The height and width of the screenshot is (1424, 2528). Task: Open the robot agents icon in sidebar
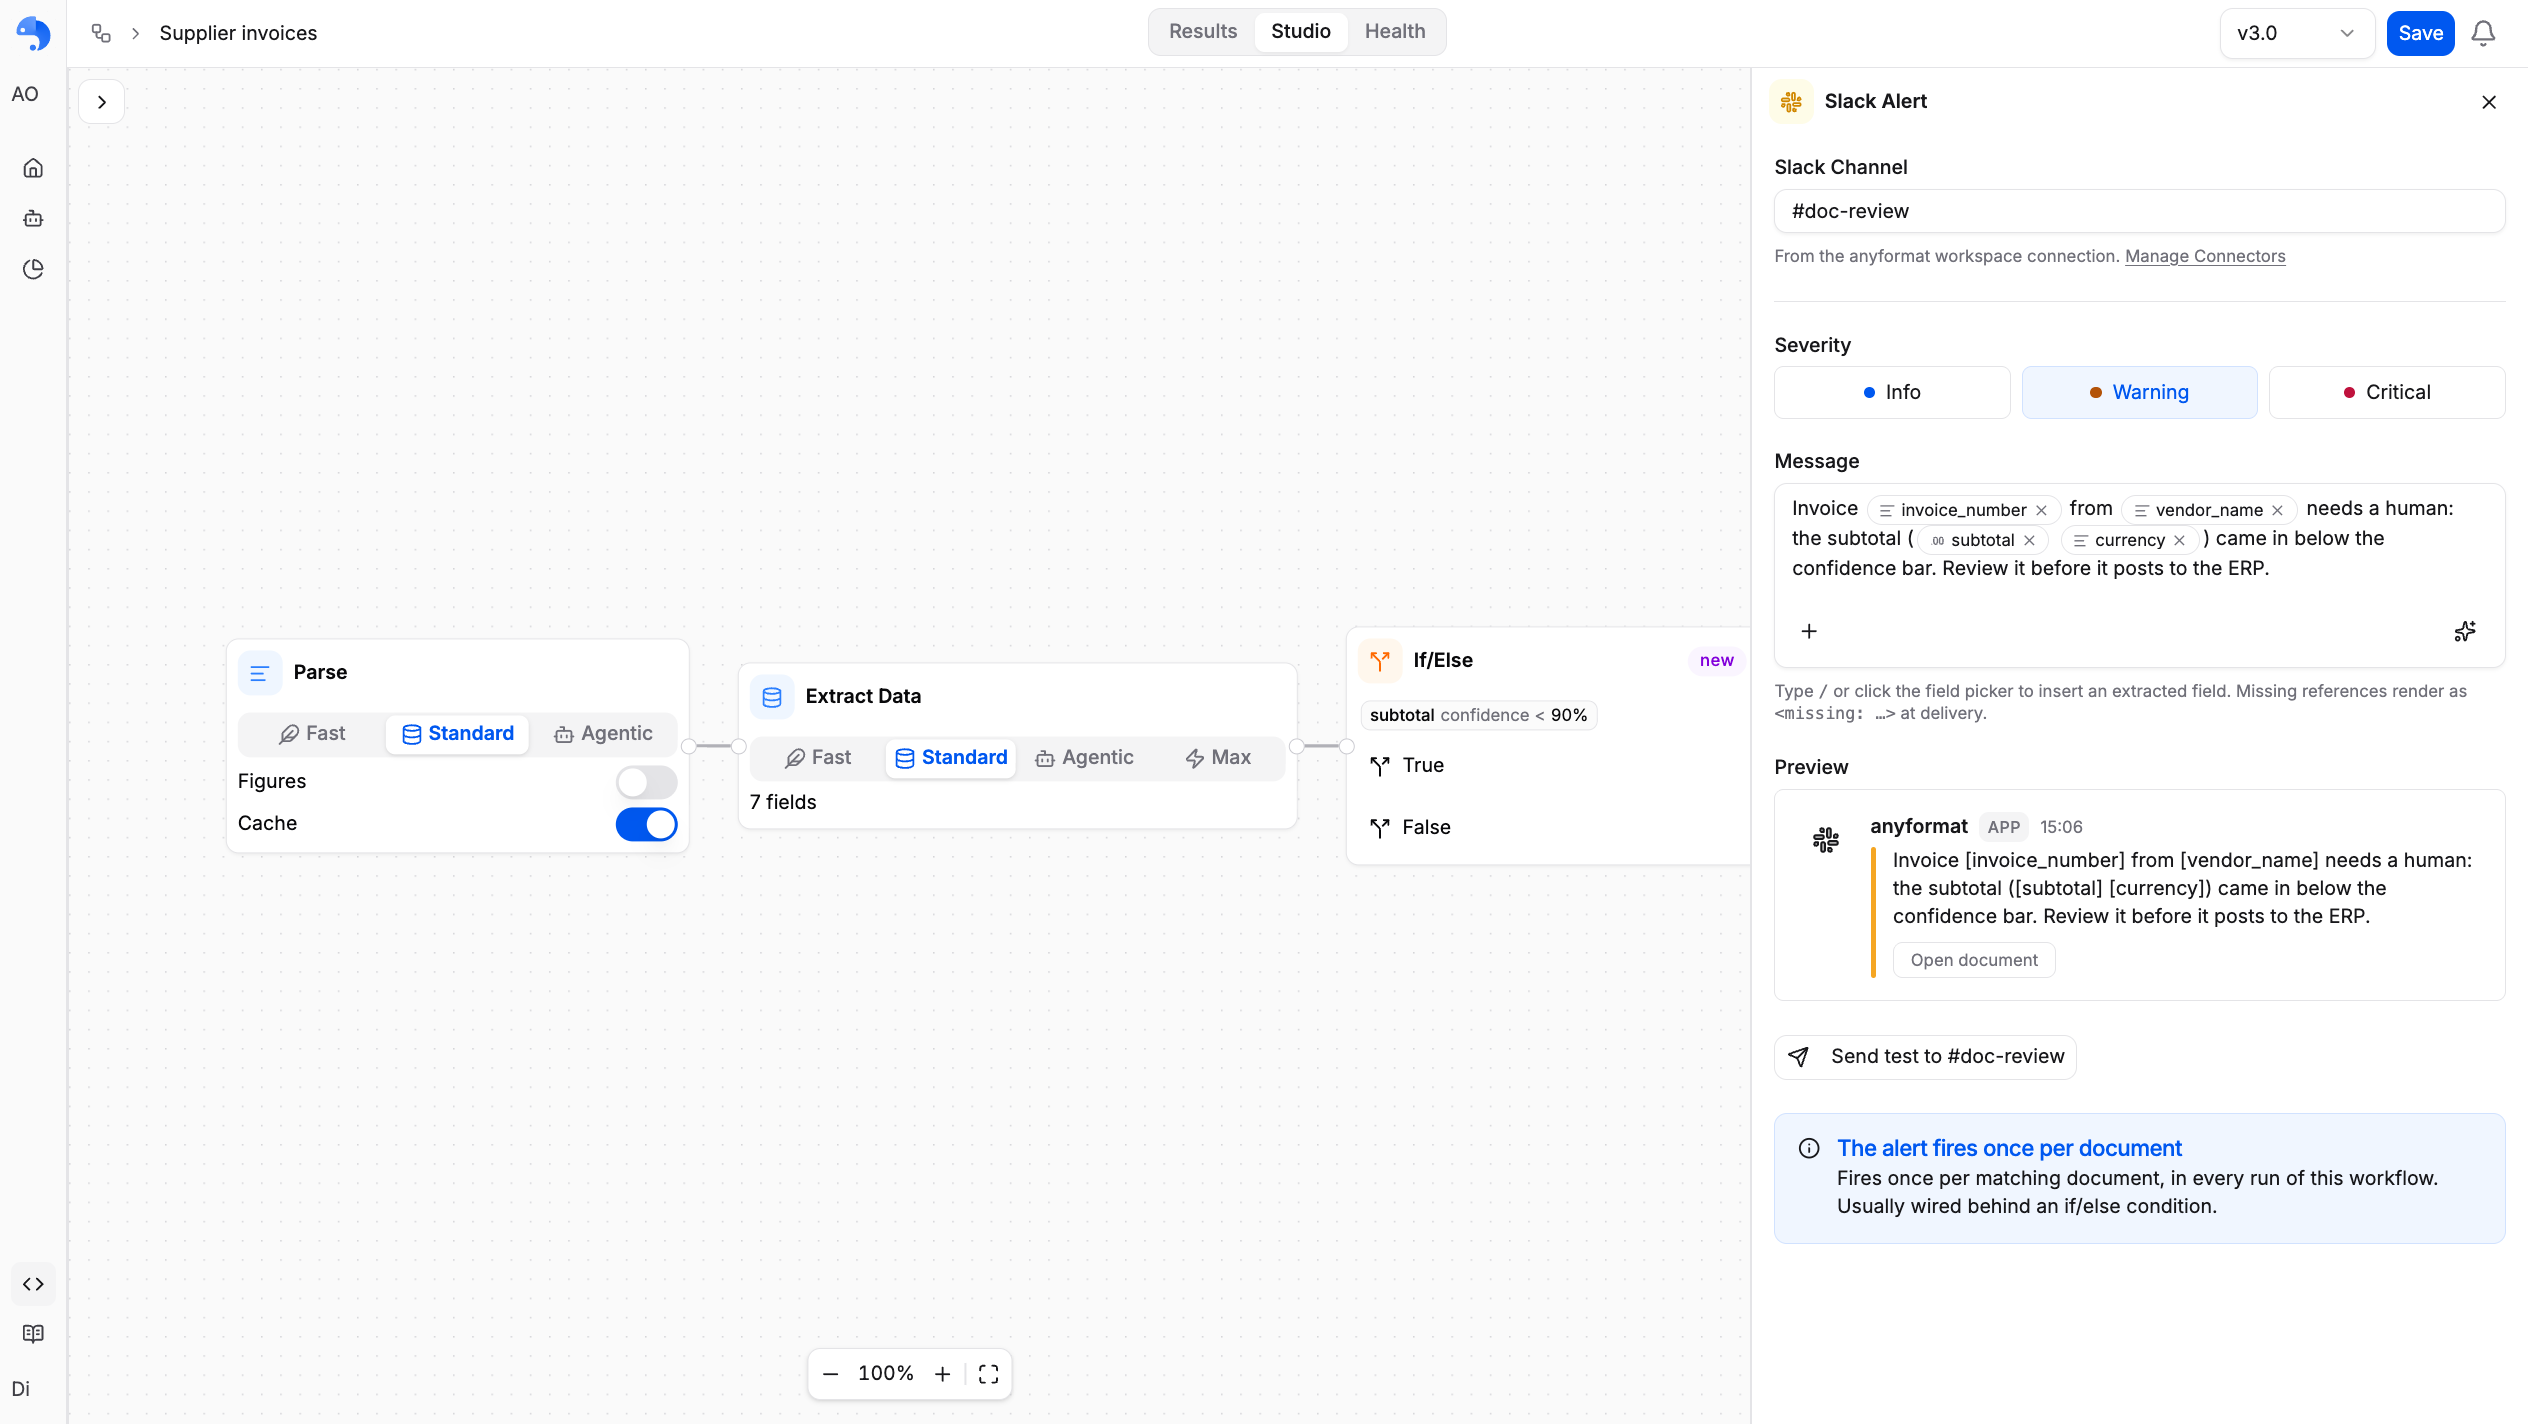point(33,218)
